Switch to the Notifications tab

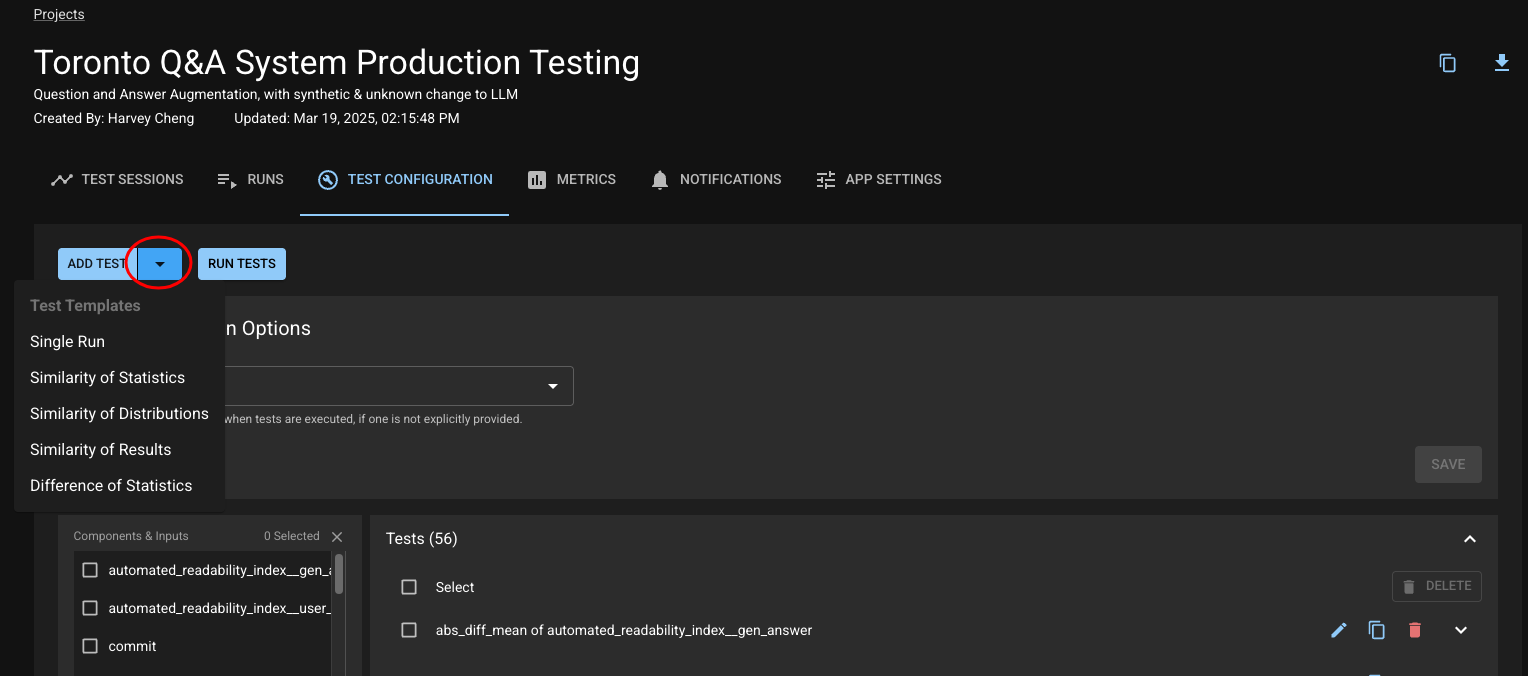[x=715, y=180]
